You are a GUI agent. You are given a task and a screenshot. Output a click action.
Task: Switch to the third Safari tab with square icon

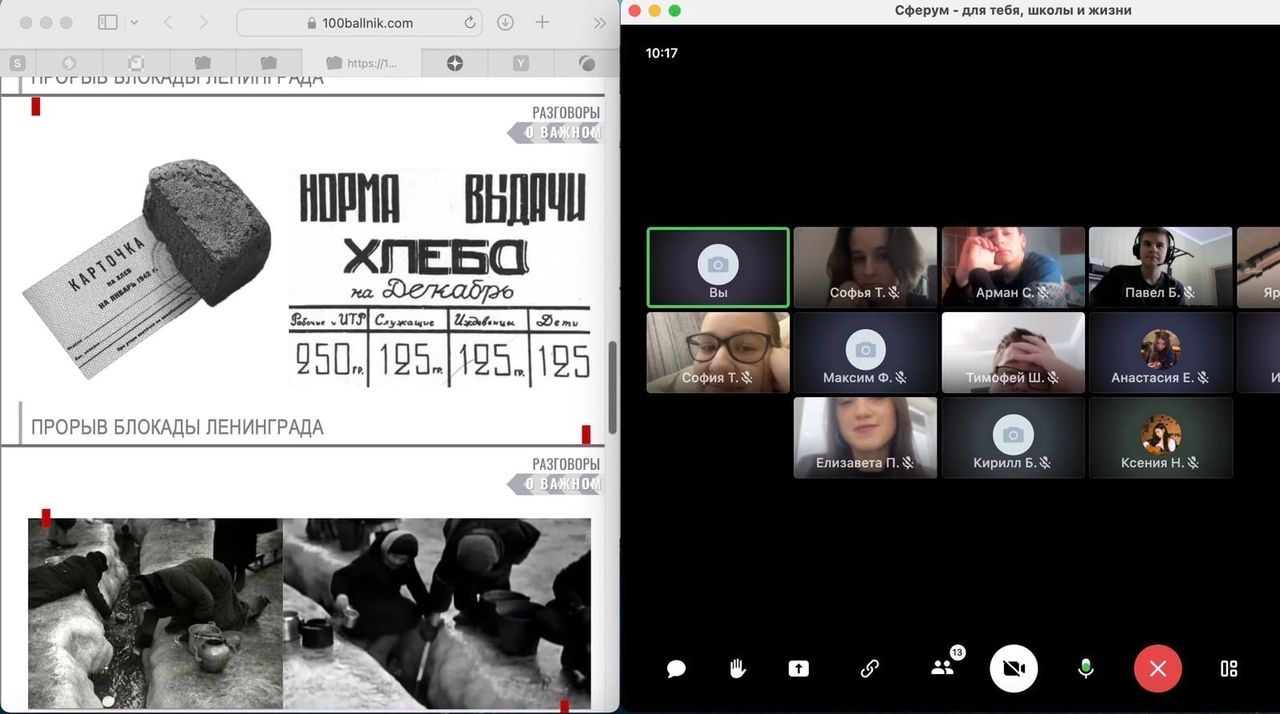135,63
